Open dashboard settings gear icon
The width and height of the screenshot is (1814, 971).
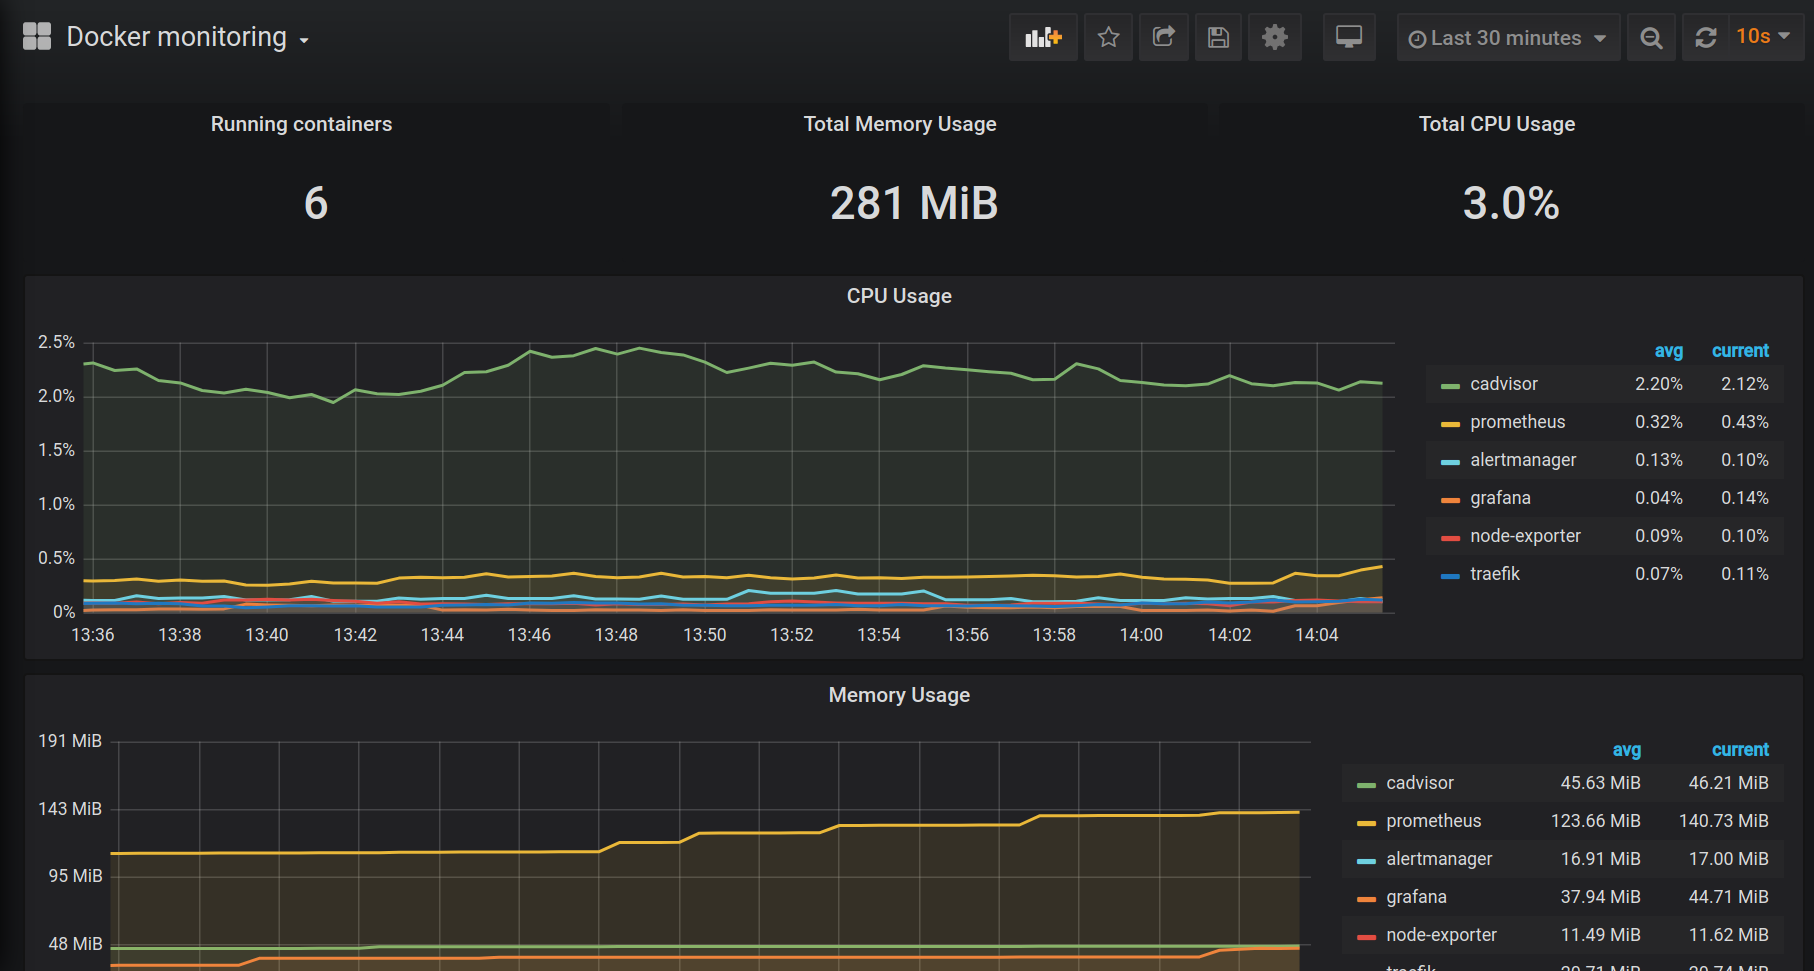pos(1274,38)
